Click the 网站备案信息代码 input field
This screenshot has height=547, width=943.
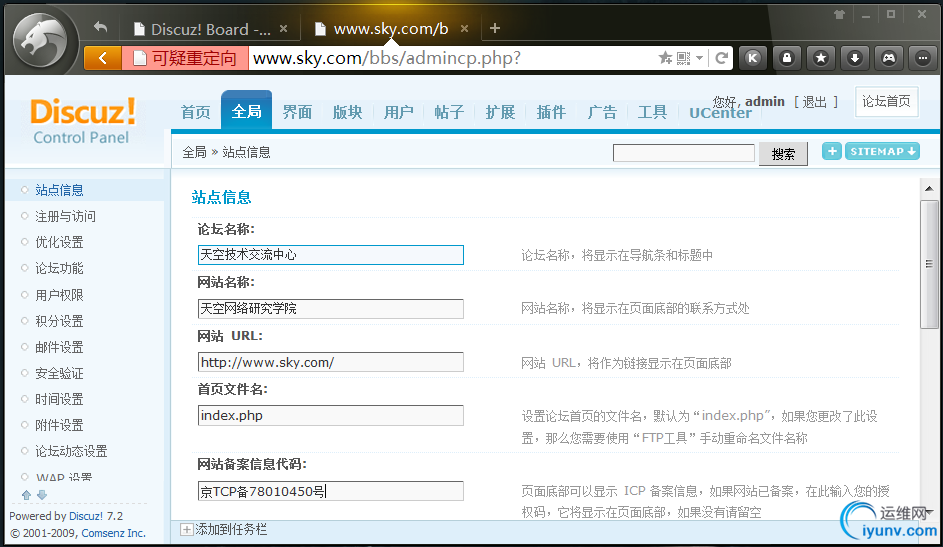(331, 491)
